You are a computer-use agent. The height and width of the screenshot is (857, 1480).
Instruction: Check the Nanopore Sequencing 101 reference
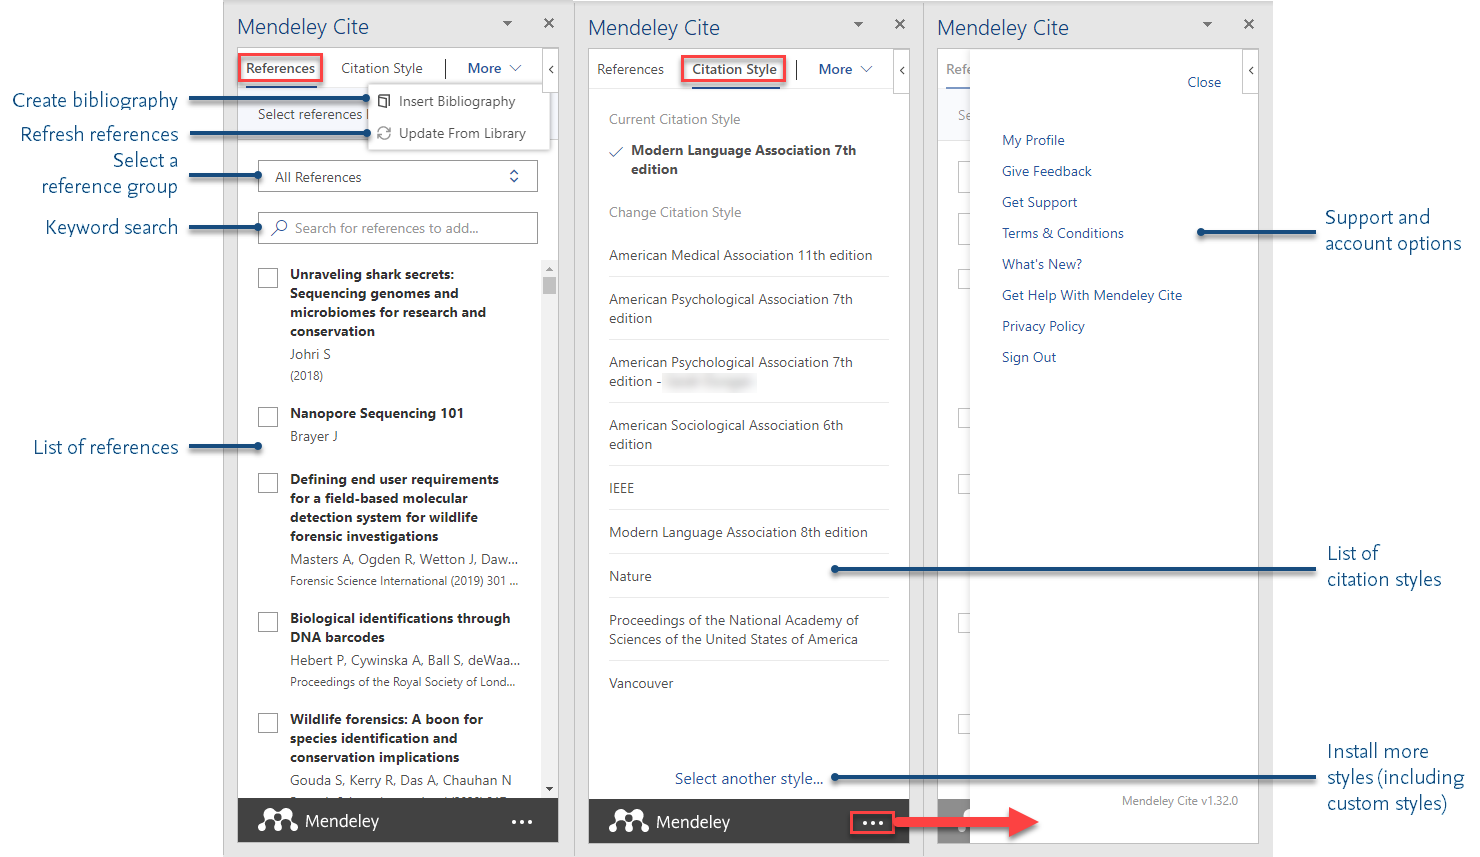tap(268, 417)
